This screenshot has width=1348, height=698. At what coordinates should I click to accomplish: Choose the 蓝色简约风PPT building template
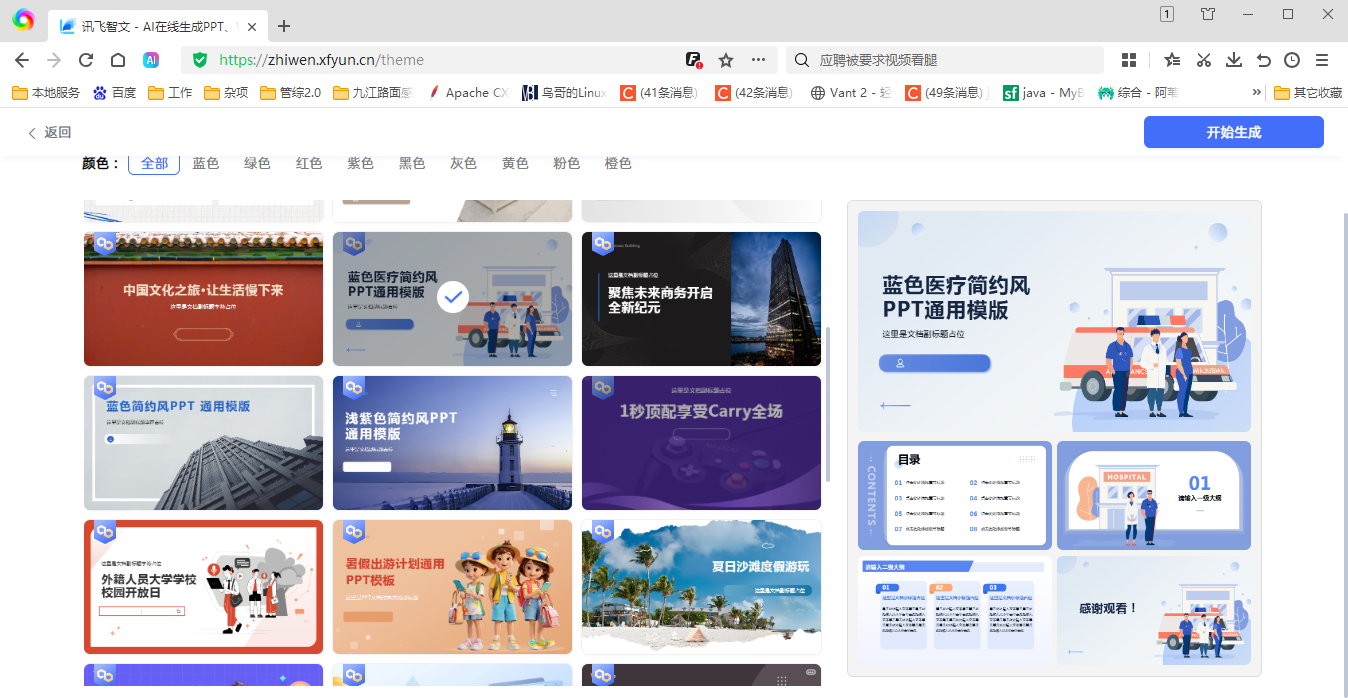(x=203, y=443)
